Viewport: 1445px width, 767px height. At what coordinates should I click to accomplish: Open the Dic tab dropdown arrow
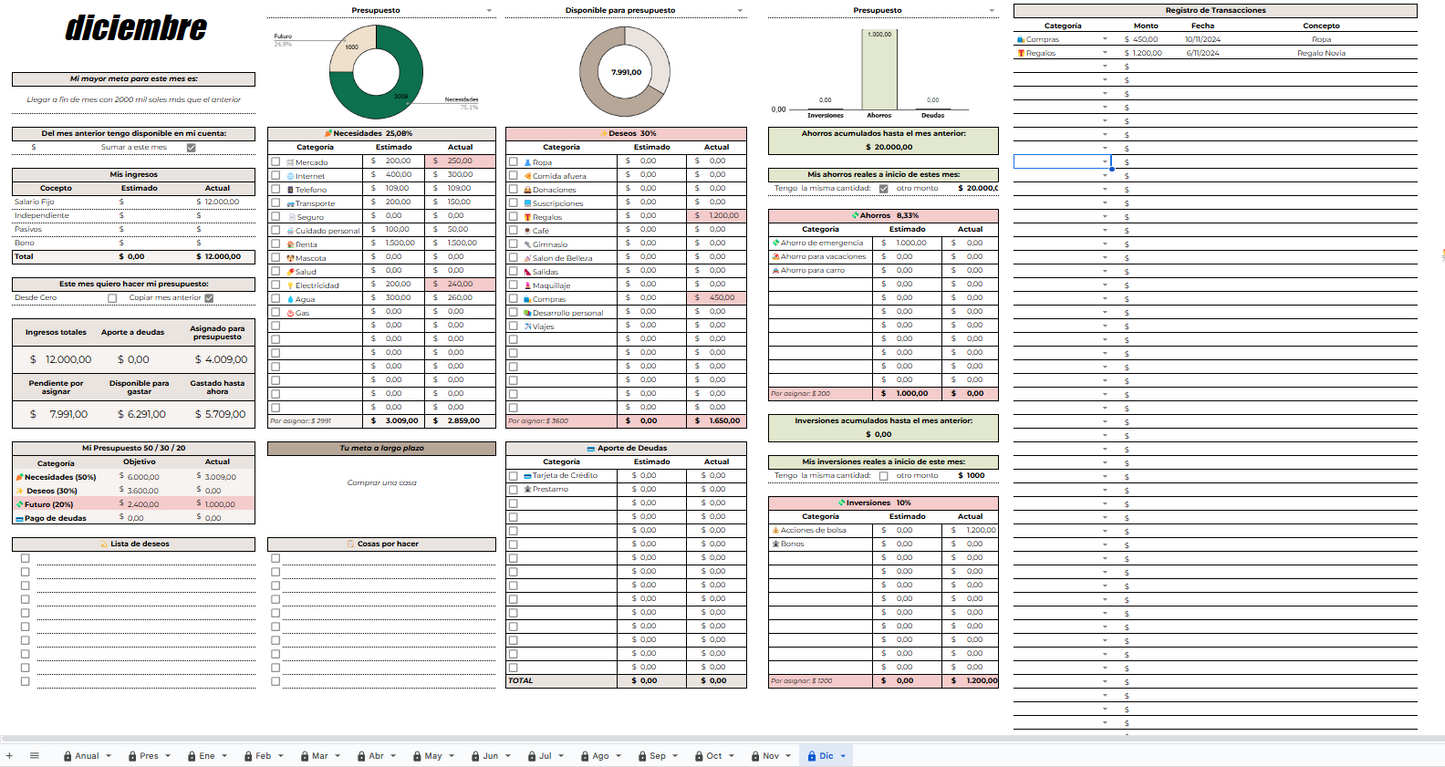point(843,756)
